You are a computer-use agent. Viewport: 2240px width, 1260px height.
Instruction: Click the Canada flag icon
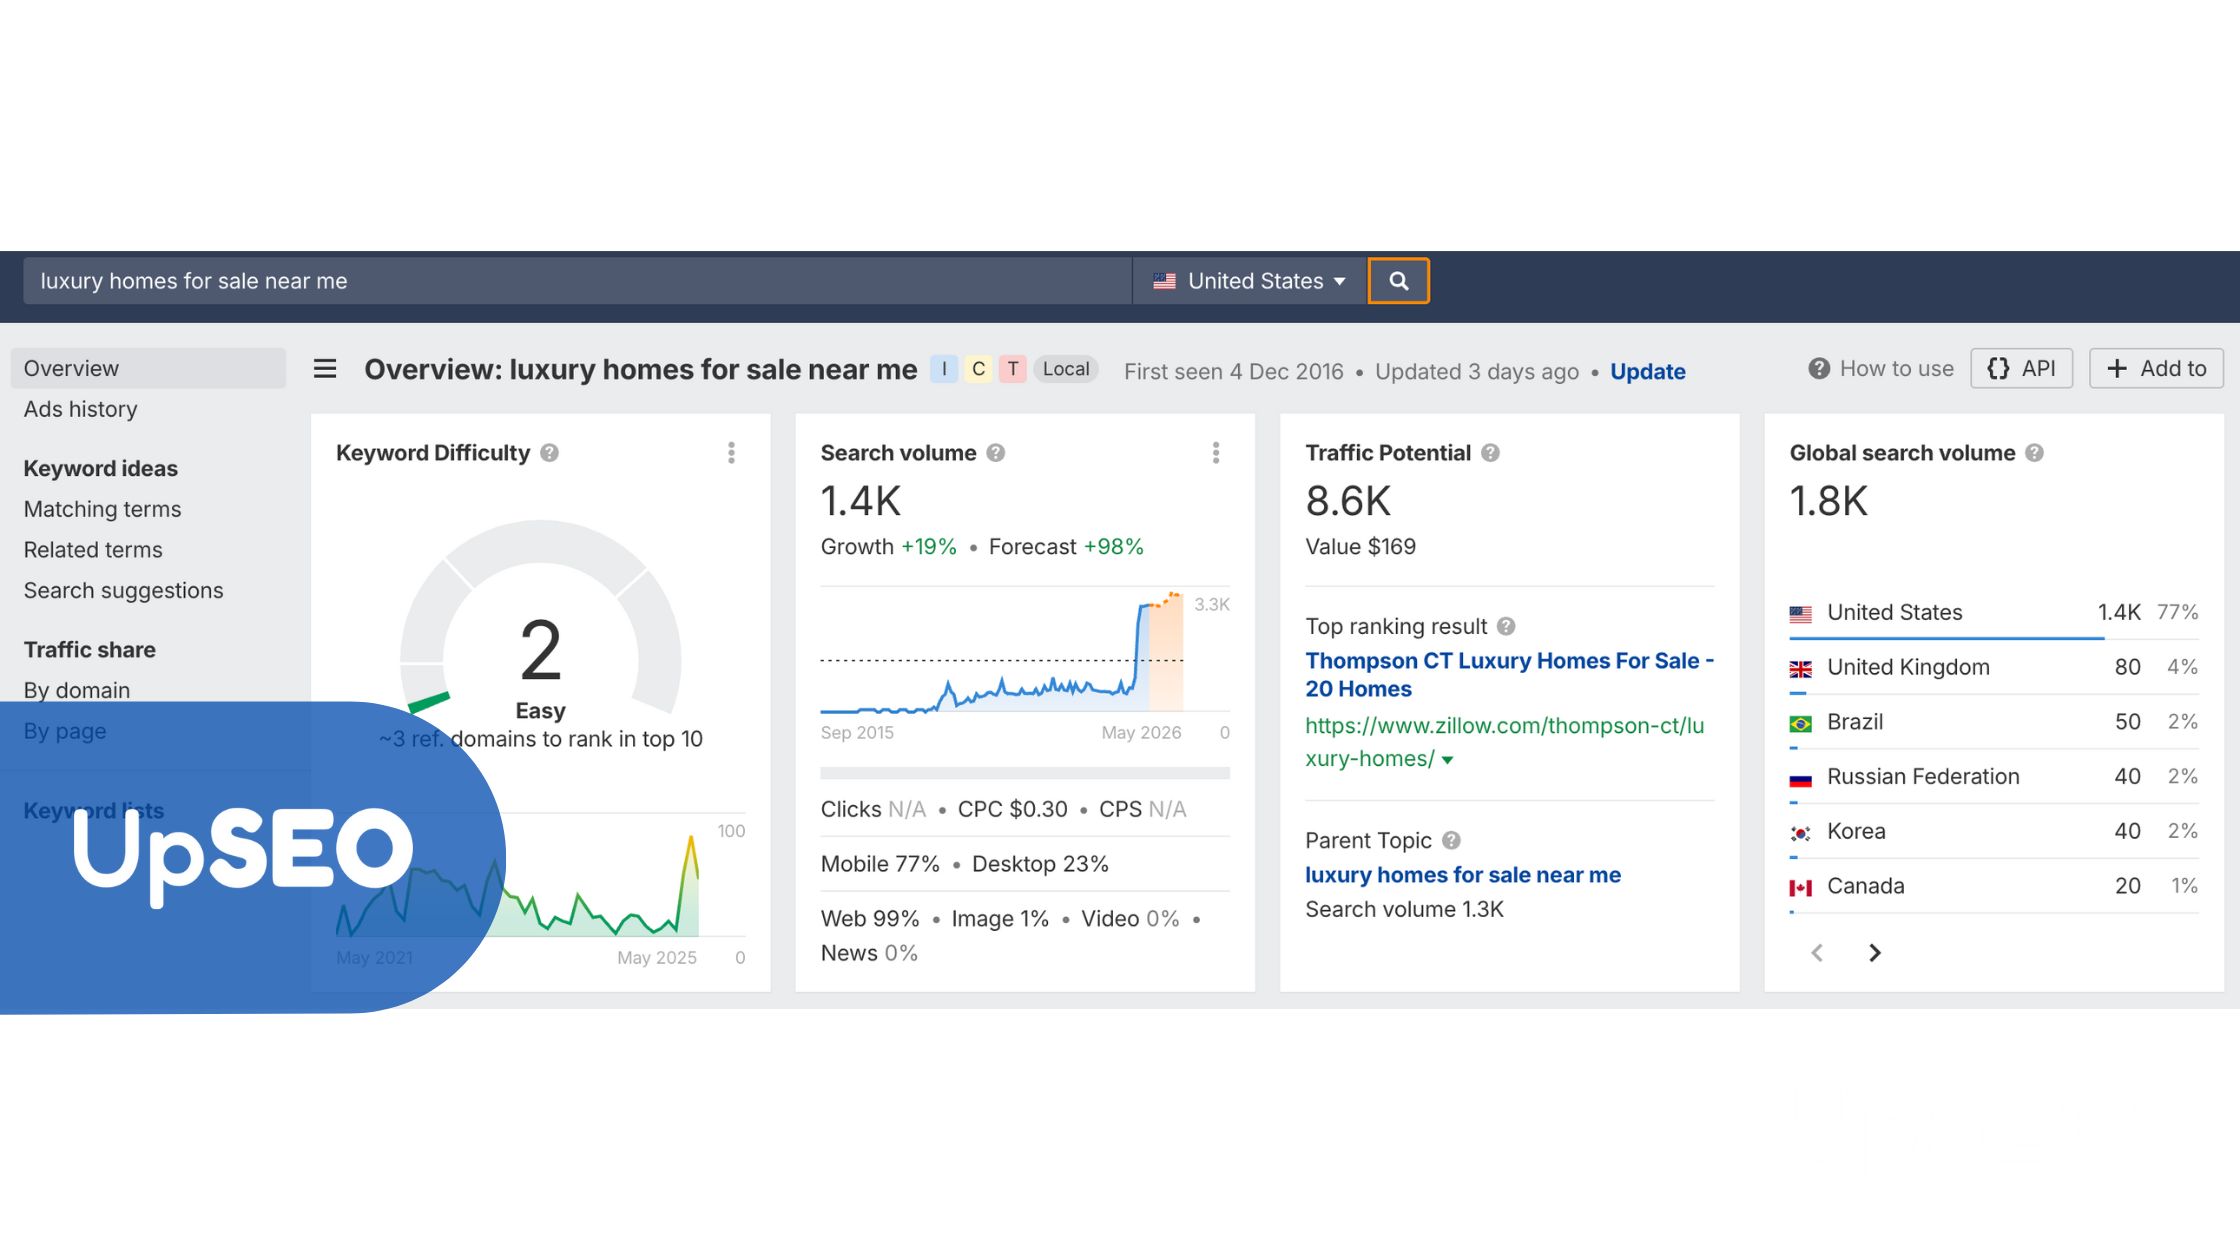(x=1800, y=887)
